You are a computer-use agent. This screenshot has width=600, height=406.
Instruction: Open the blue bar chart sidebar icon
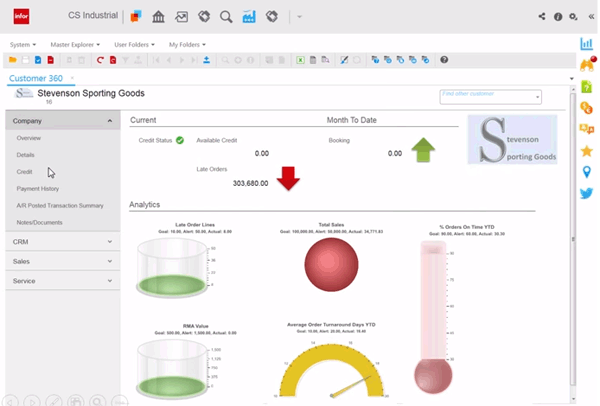click(586, 44)
